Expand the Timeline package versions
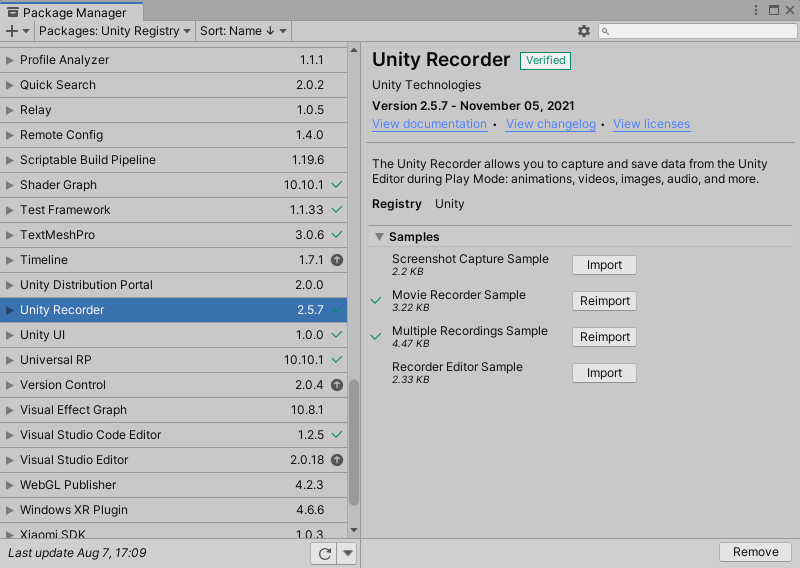The width and height of the screenshot is (800, 568). pyautogui.click(x=9, y=260)
